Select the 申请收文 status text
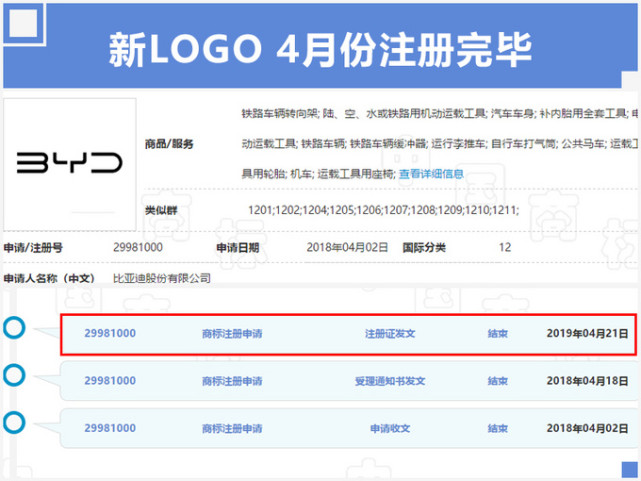This screenshot has width=641, height=481. click(390, 429)
